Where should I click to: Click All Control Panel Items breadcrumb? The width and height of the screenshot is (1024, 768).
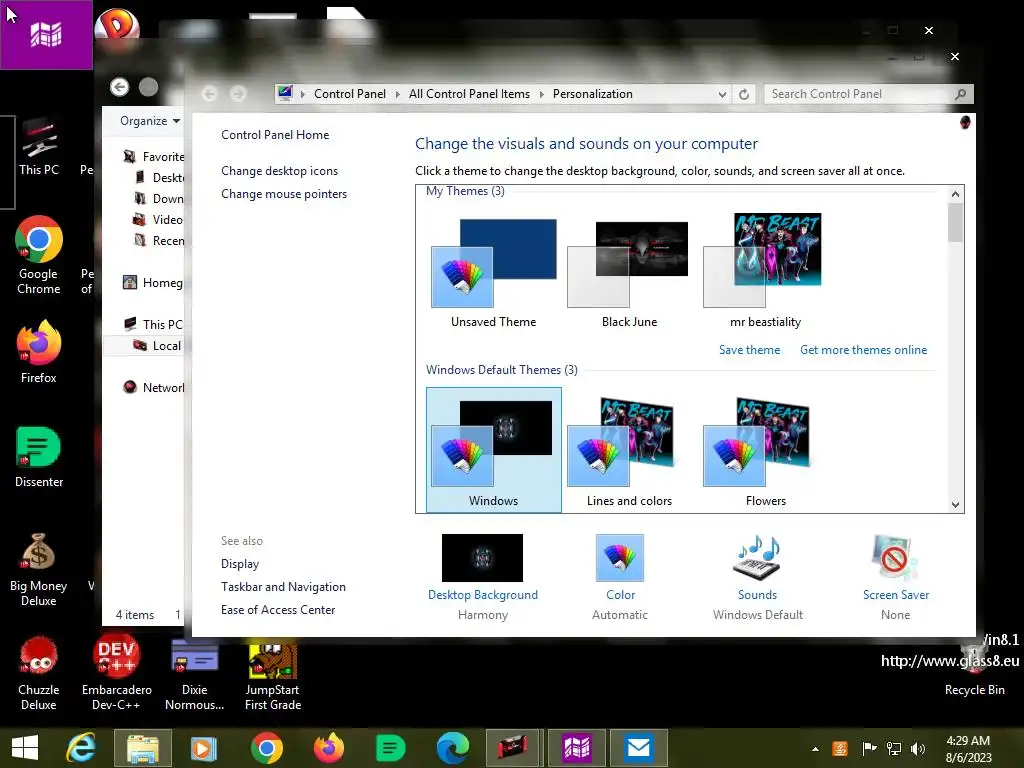[469, 94]
